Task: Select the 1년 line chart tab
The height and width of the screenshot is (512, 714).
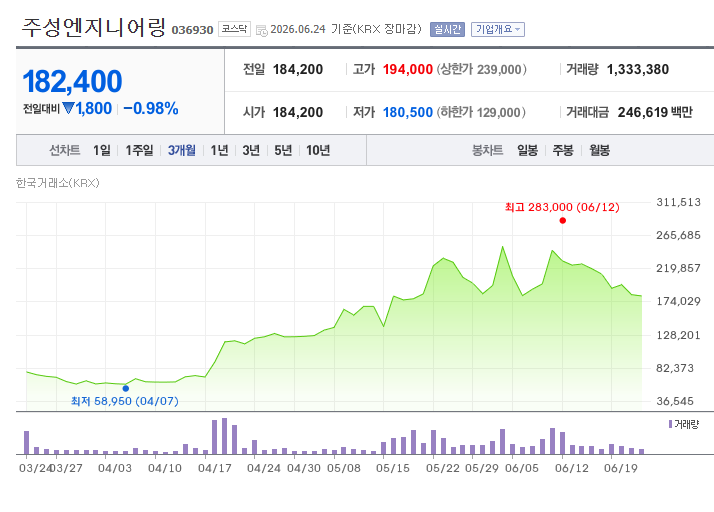Action: pyautogui.click(x=219, y=150)
